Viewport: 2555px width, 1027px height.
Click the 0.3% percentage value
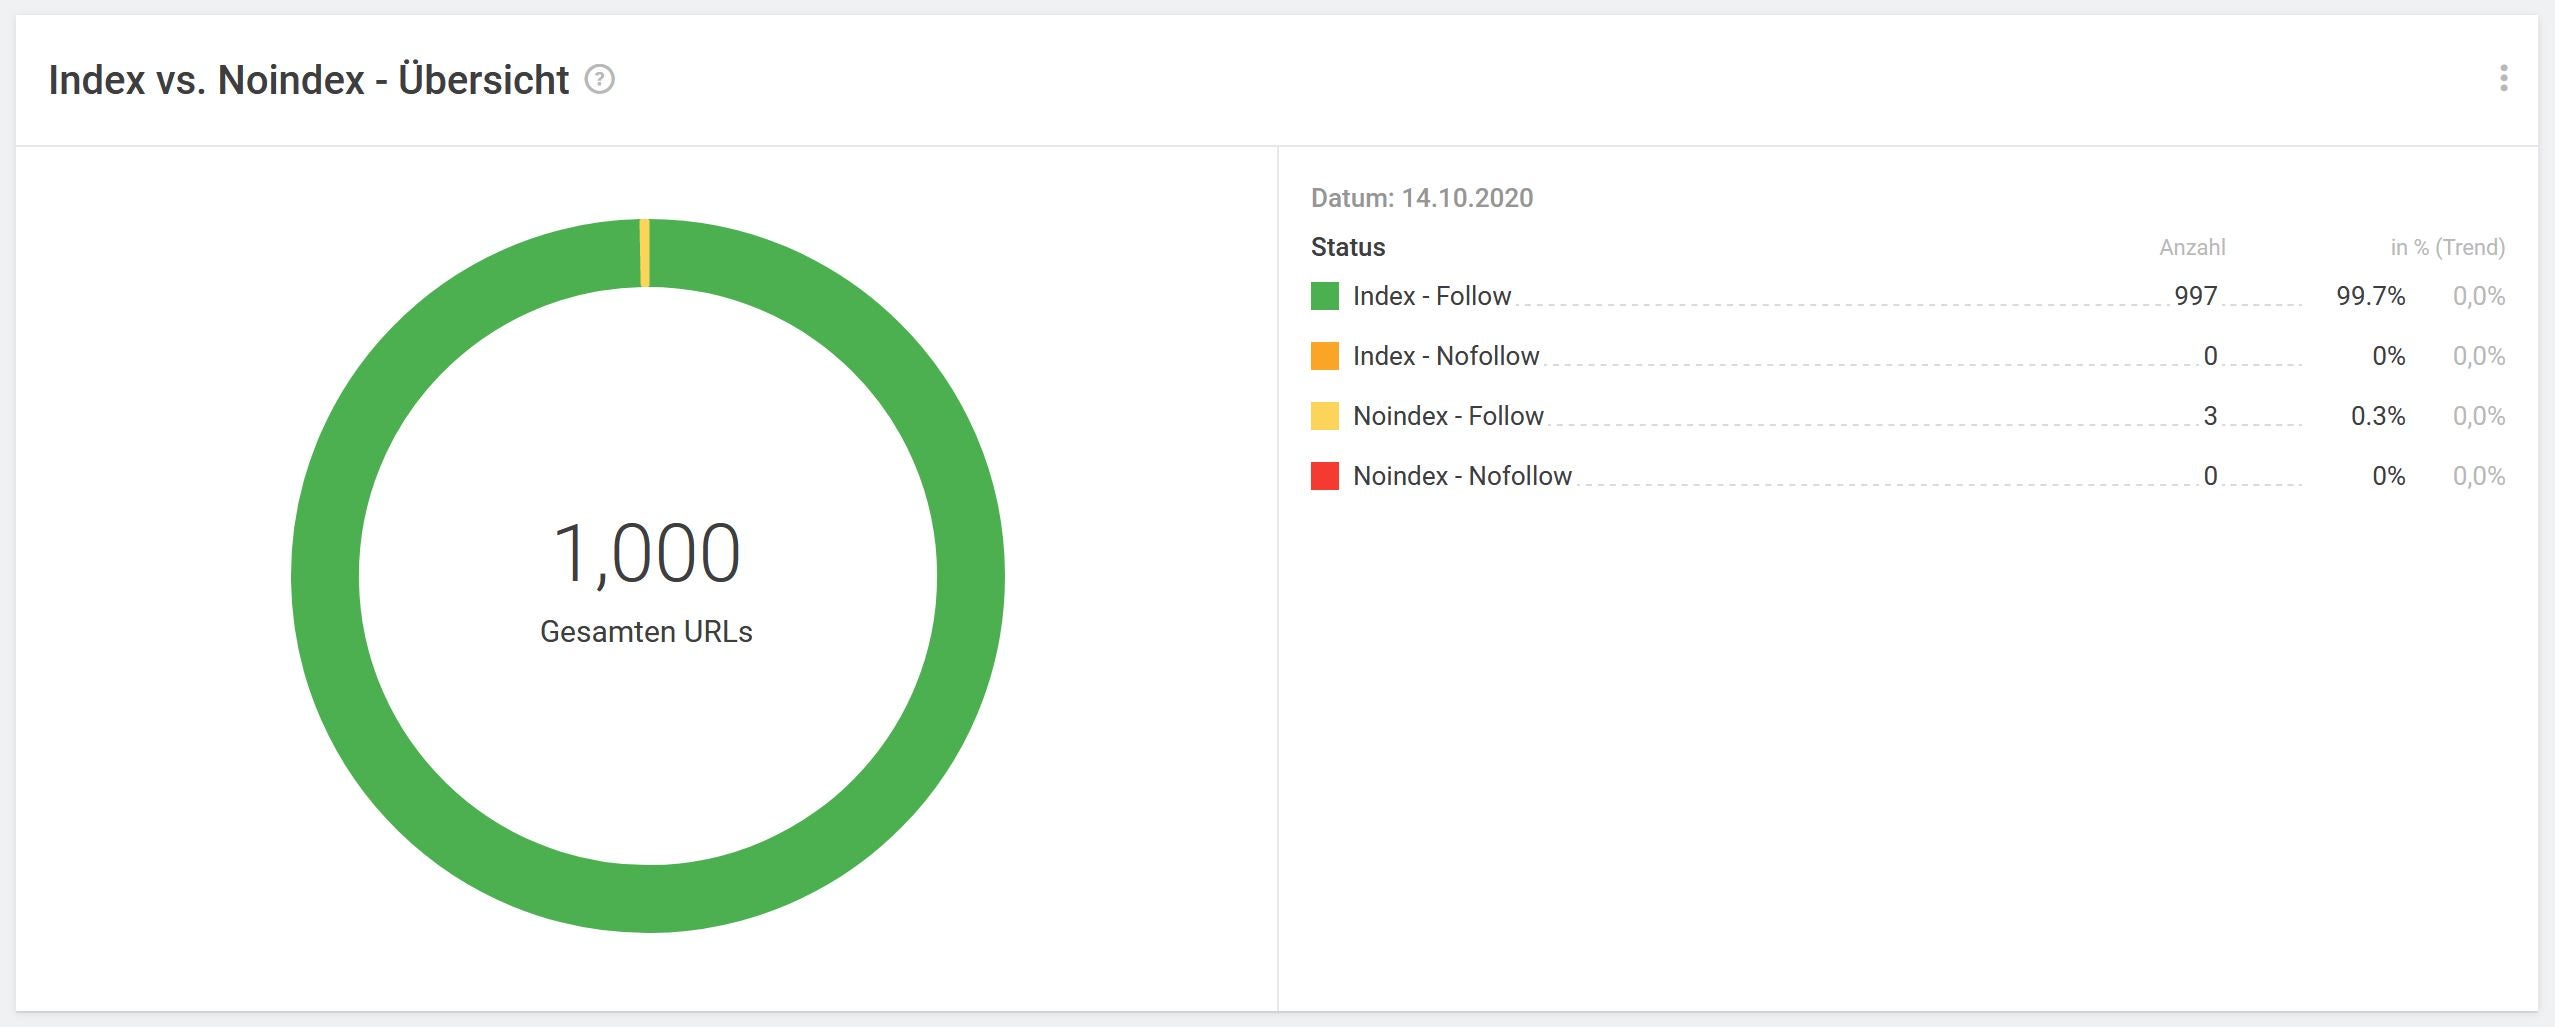pos(2377,416)
